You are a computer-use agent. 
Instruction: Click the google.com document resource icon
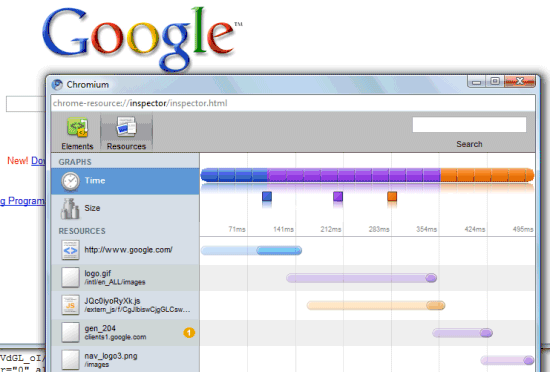coord(70,250)
